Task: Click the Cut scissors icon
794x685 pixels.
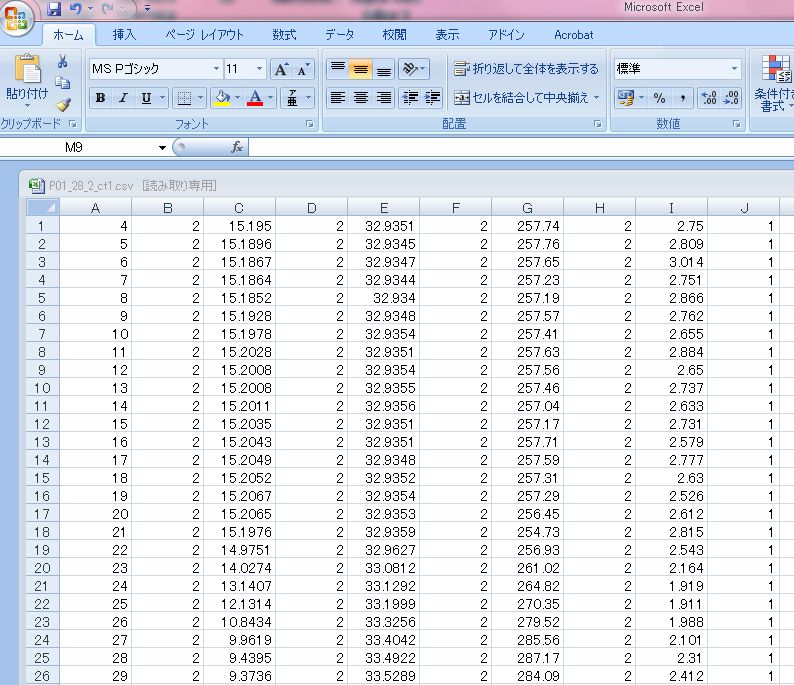Action: pyautogui.click(x=62, y=62)
